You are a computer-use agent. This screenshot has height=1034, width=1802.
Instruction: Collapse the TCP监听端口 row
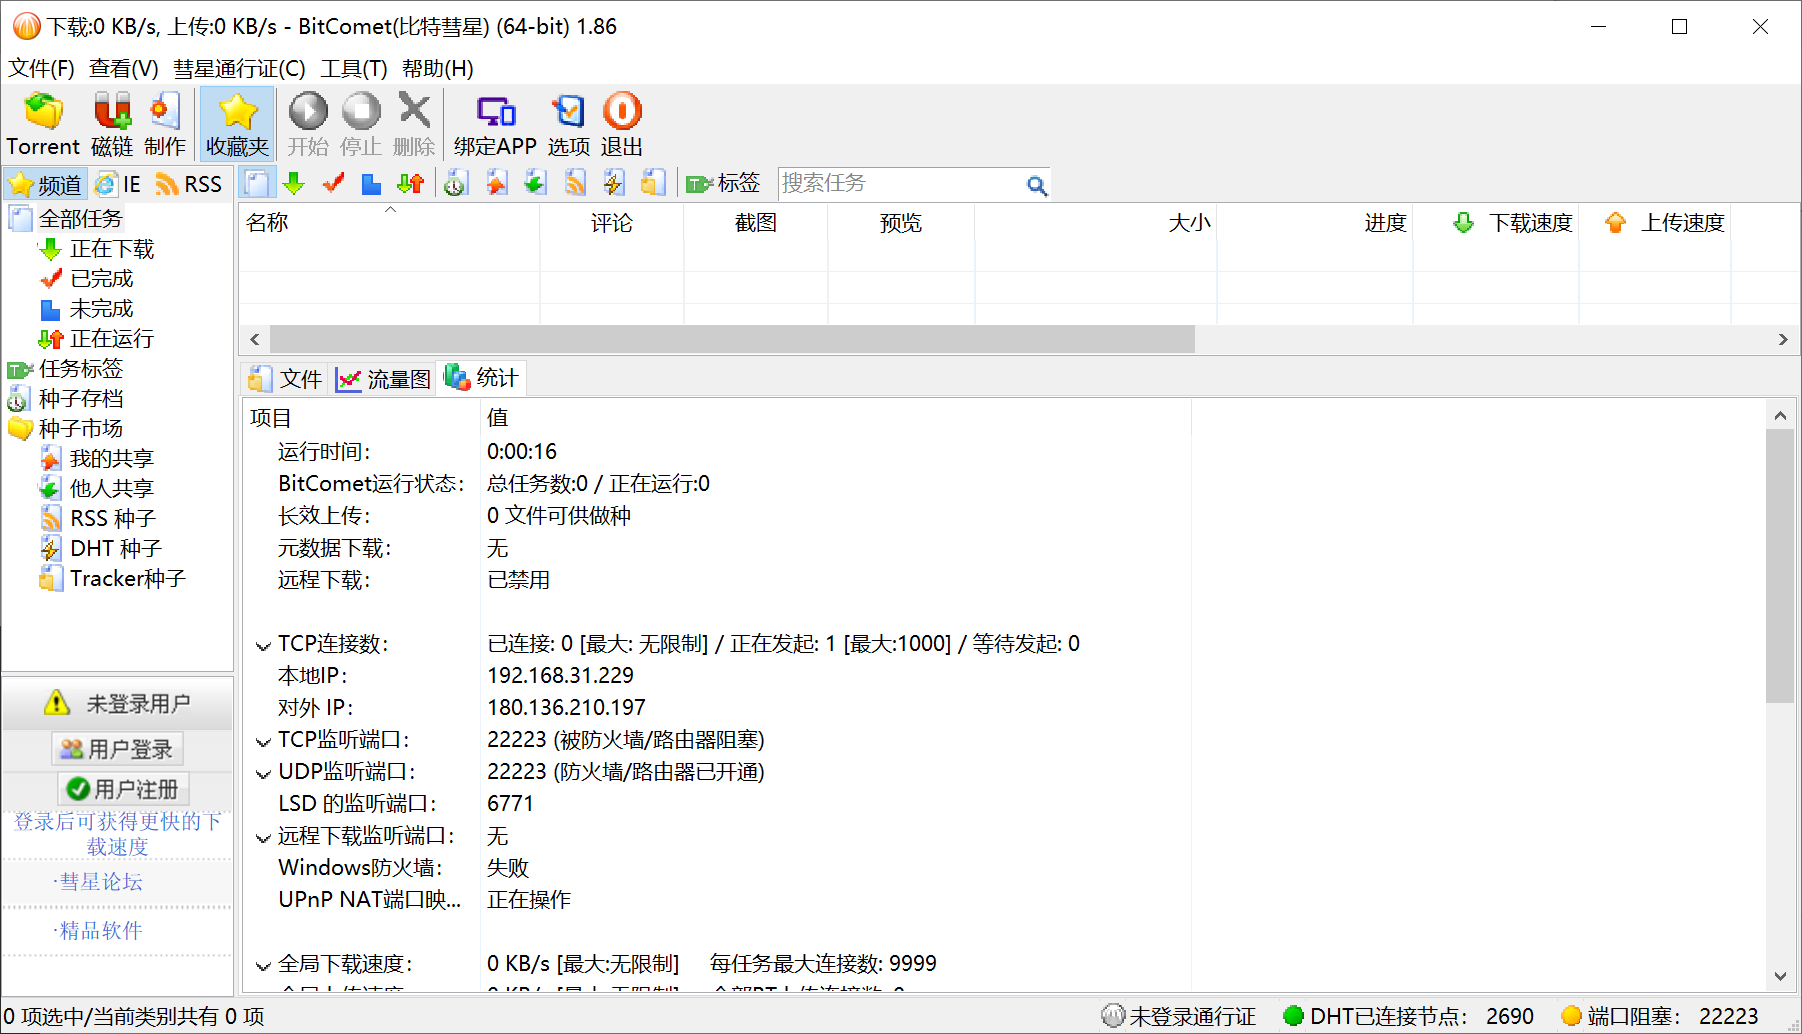[x=263, y=741]
